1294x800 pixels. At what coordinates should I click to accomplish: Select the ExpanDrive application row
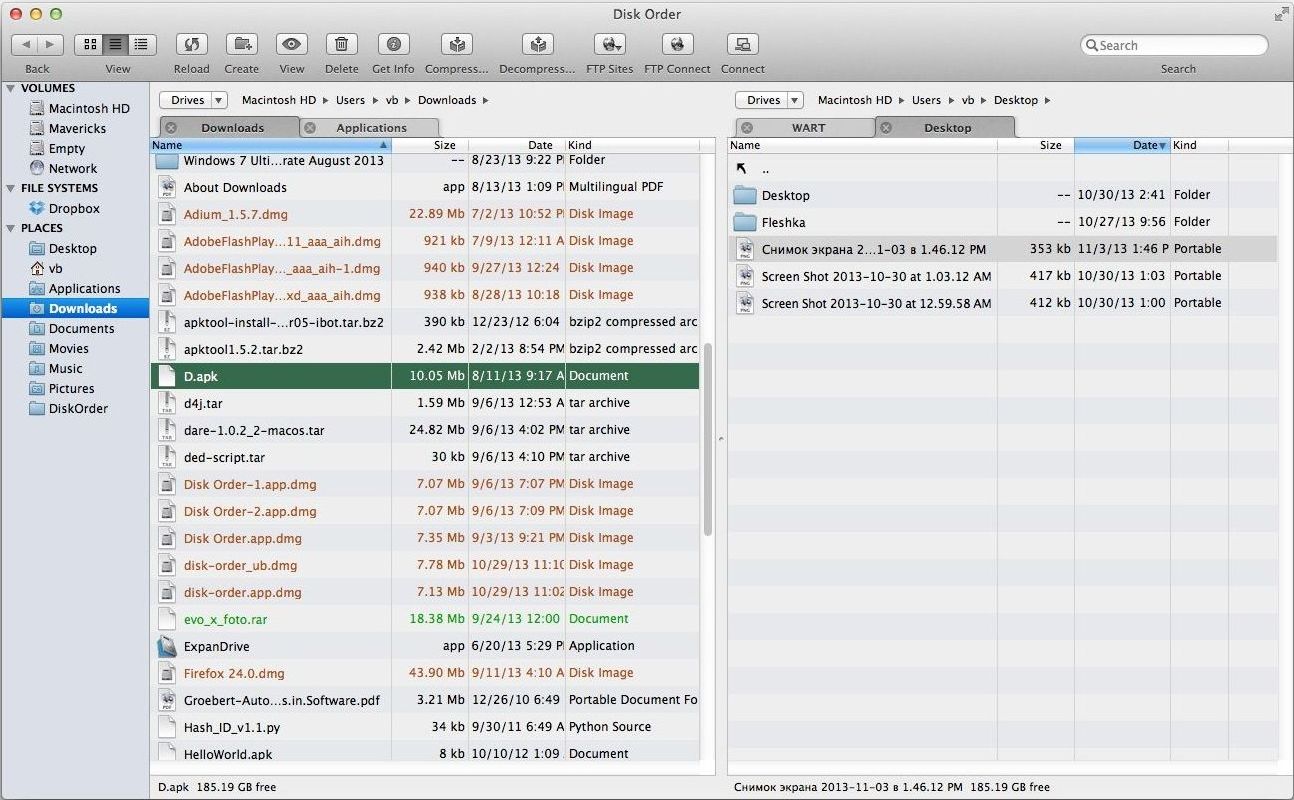coord(425,646)
